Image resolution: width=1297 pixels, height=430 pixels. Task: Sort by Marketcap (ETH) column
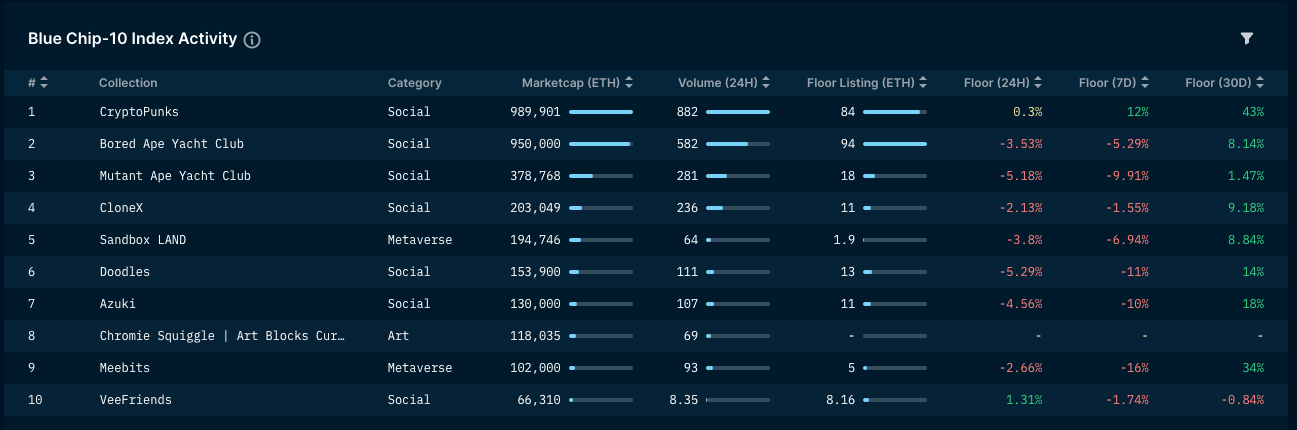pos(628,83)
